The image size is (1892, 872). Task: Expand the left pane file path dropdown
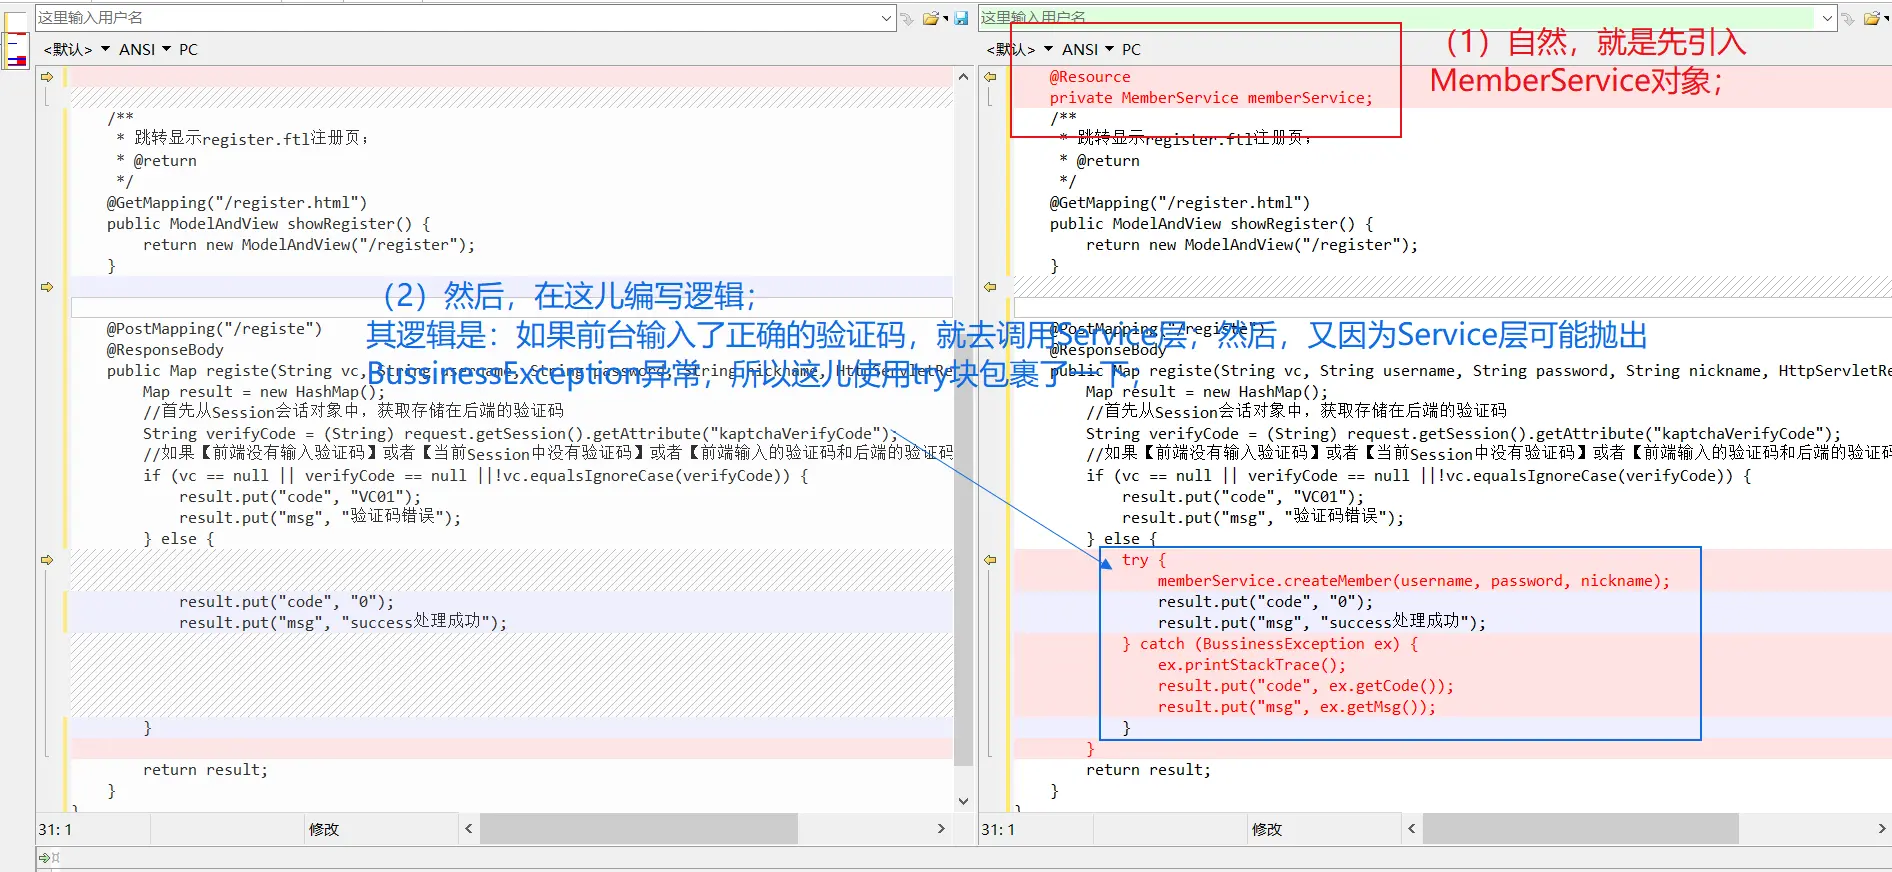886,18
